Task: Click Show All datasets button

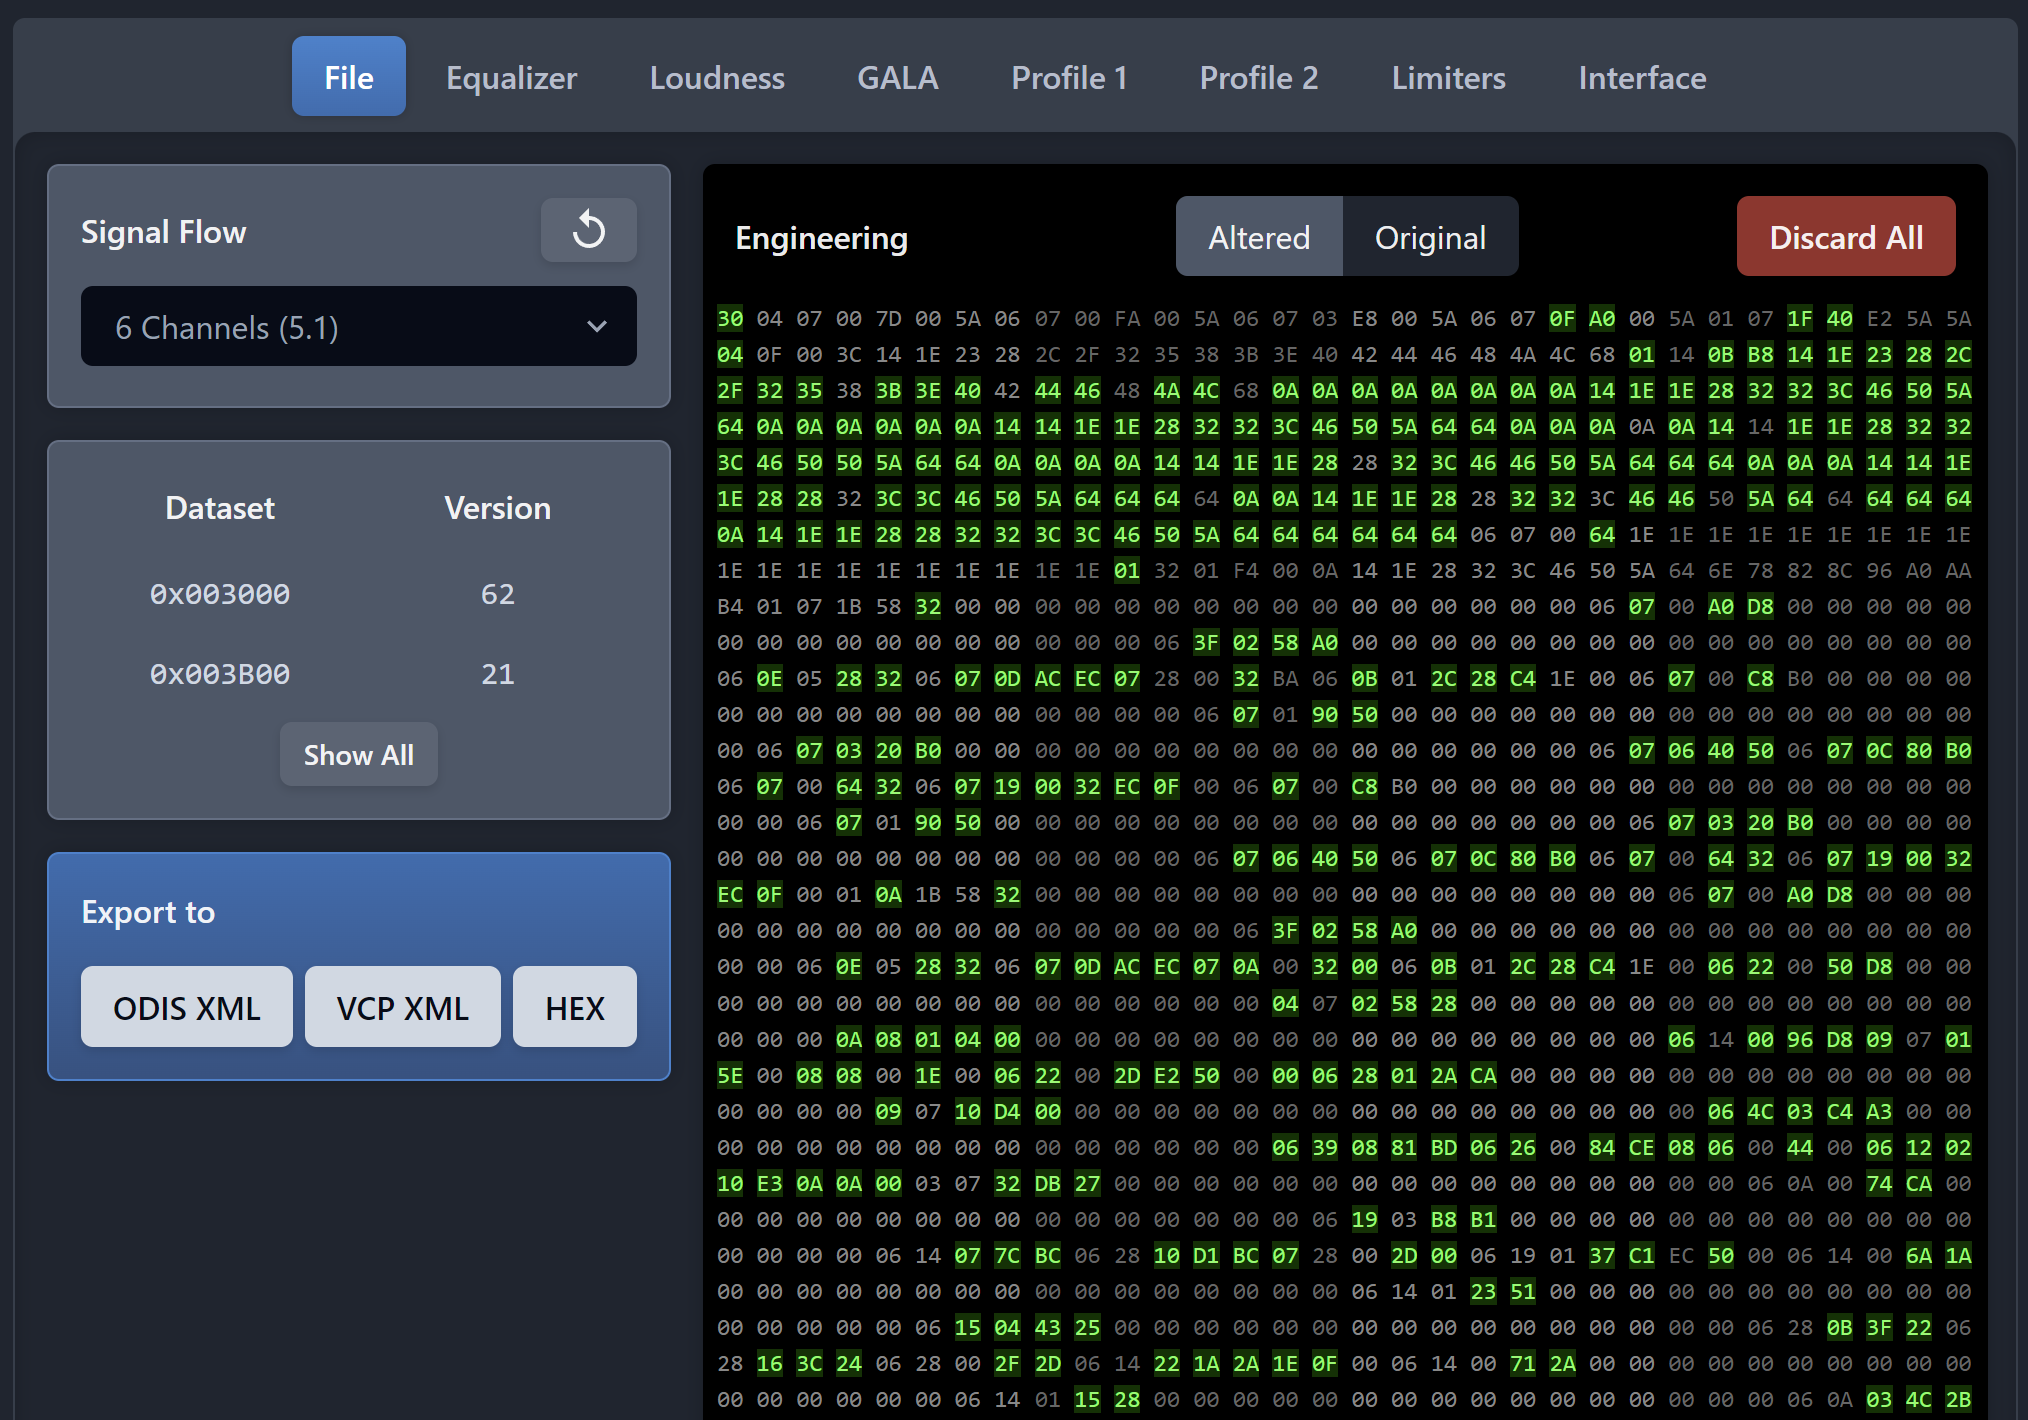Action: coord(358,755)
